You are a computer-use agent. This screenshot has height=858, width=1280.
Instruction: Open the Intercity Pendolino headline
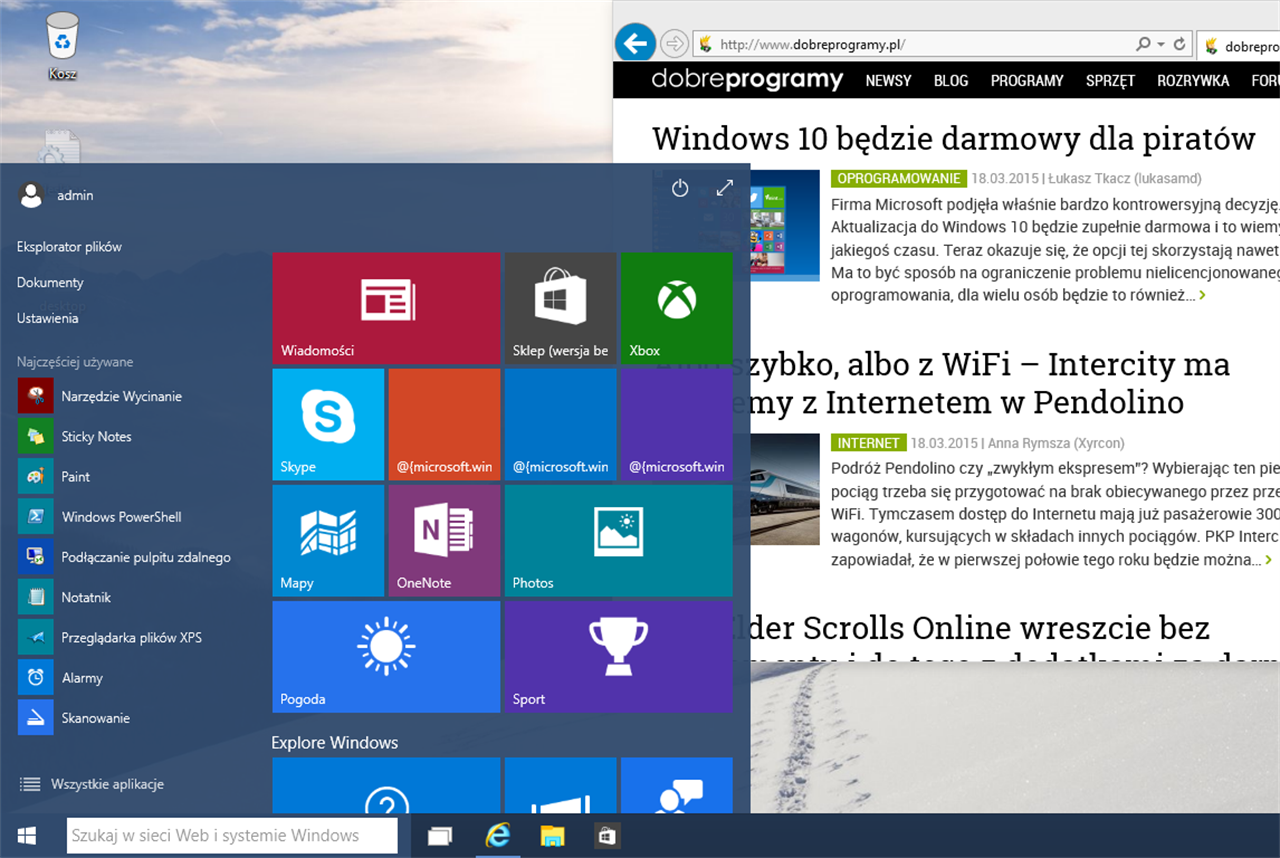[940, 383]
